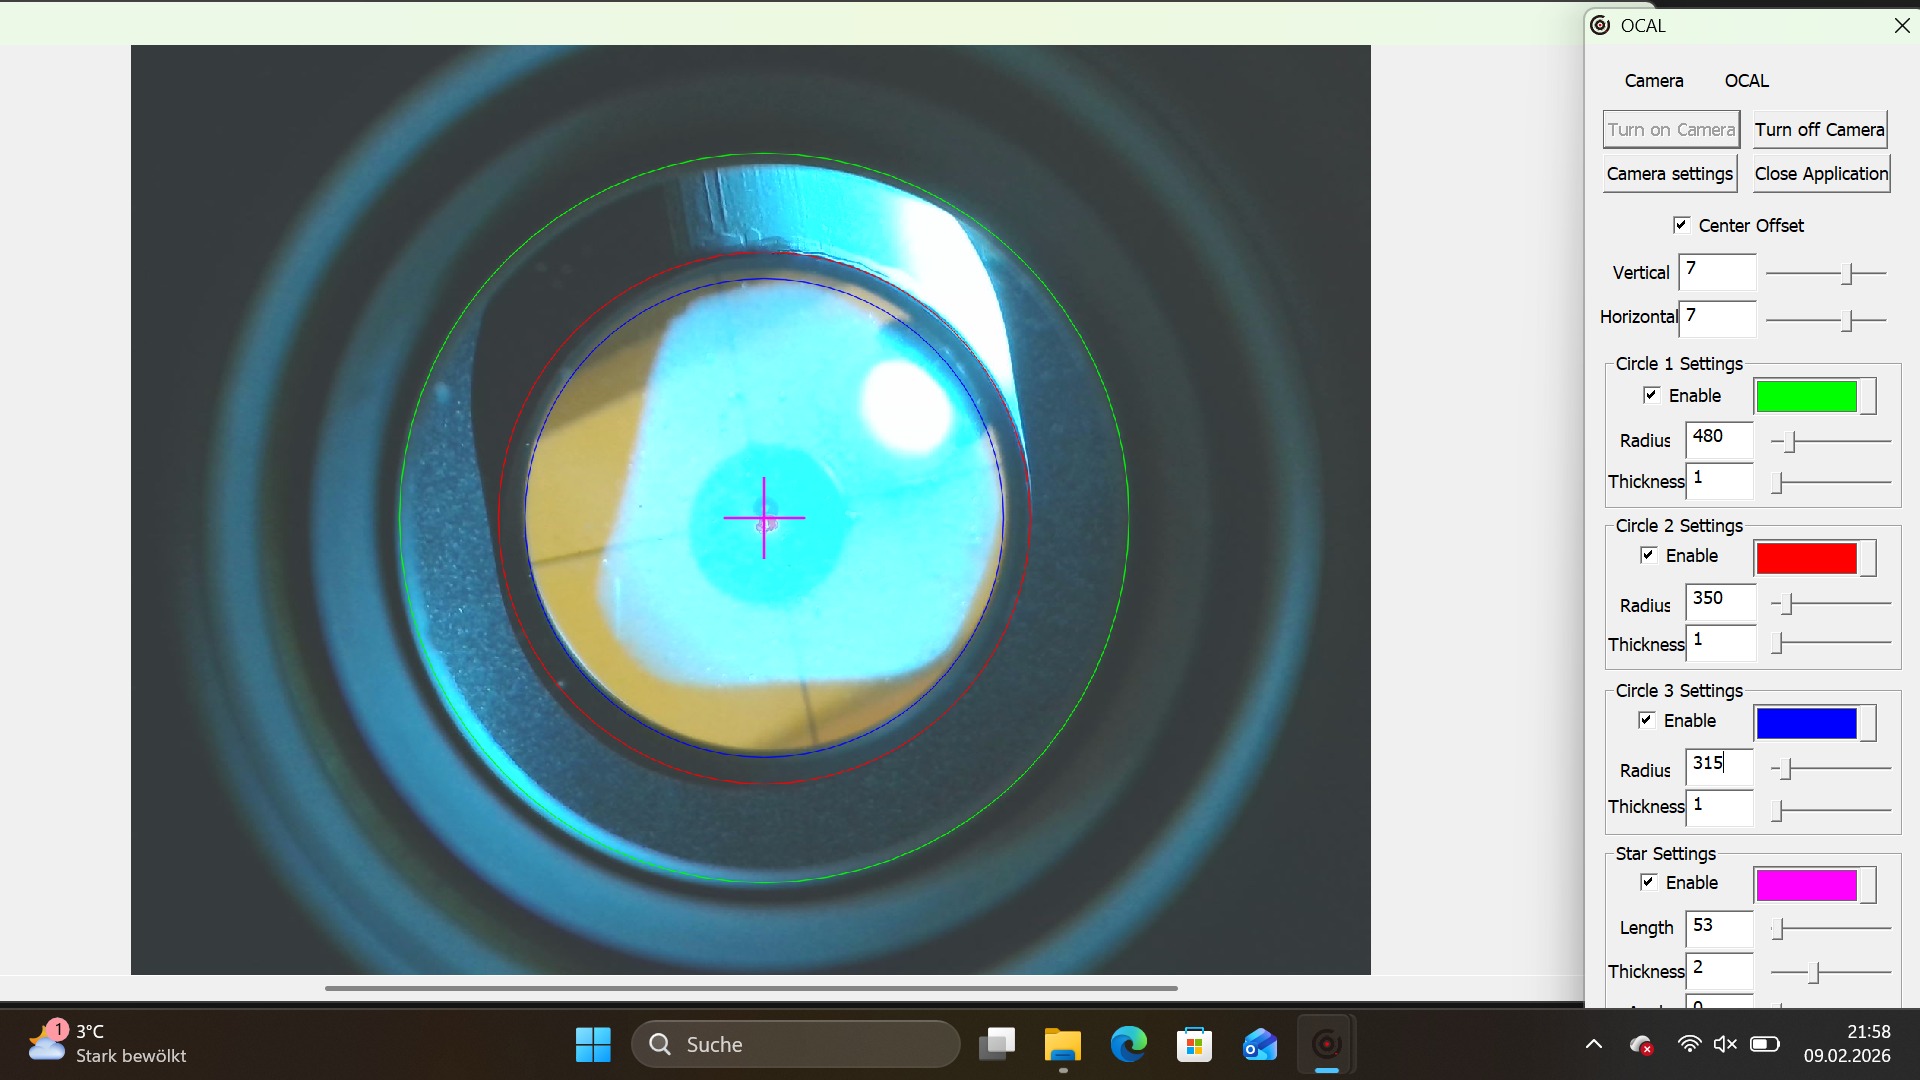Toggle Circle 3 Enable checkbox
The width and height of the screenshot is (1920, 1080).
point(1646,720)
